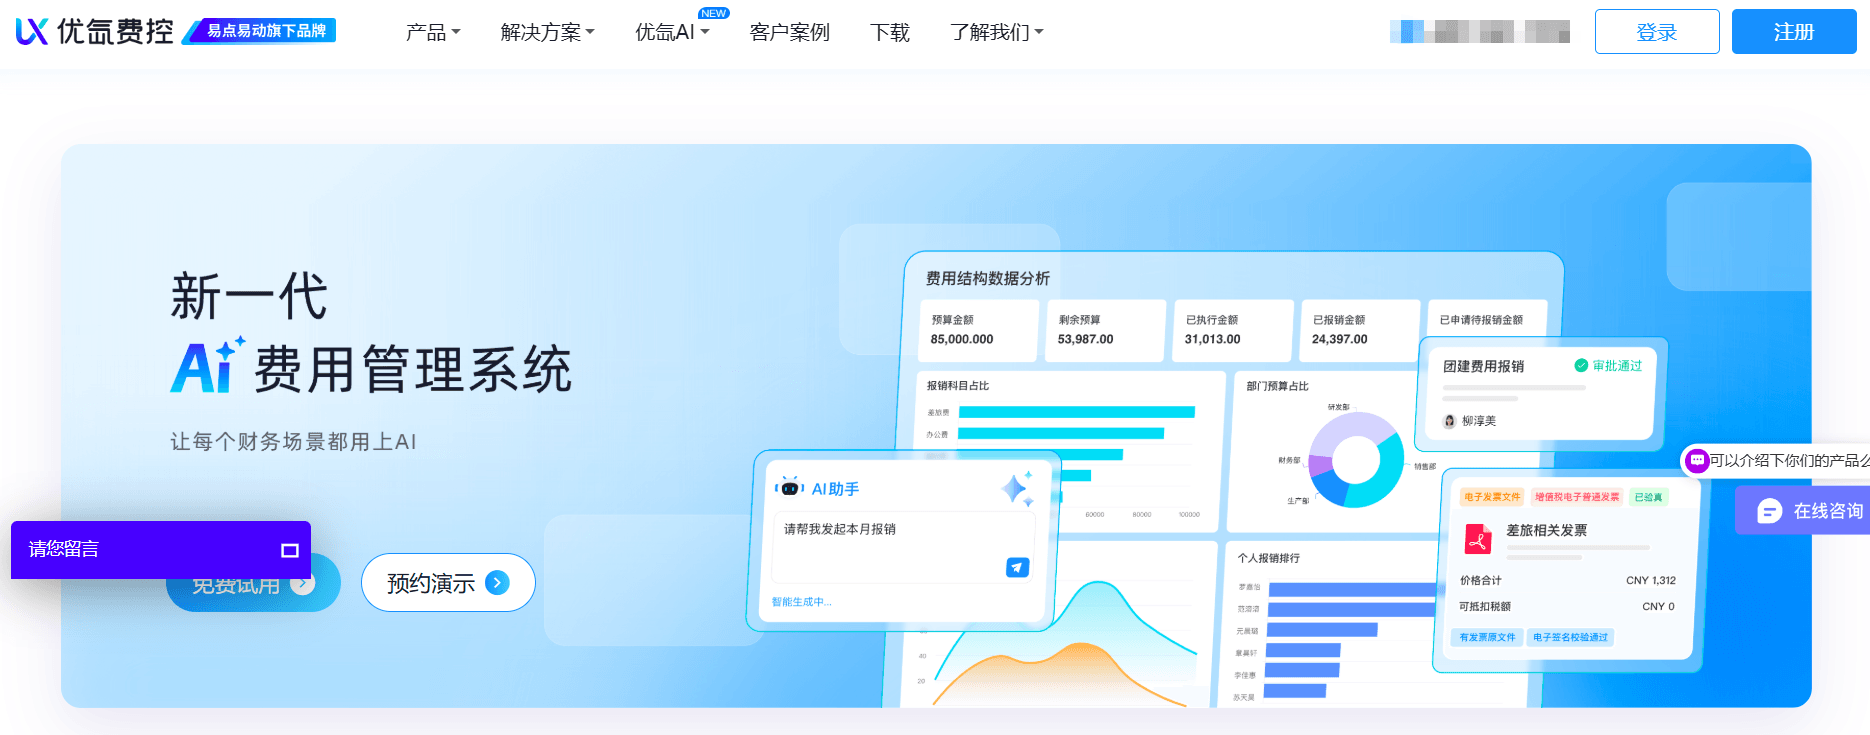The width and height of the screenshot is (1870, 735).
Task: Expand the 解决方案 menu
Action: click(x=547, y=32)
